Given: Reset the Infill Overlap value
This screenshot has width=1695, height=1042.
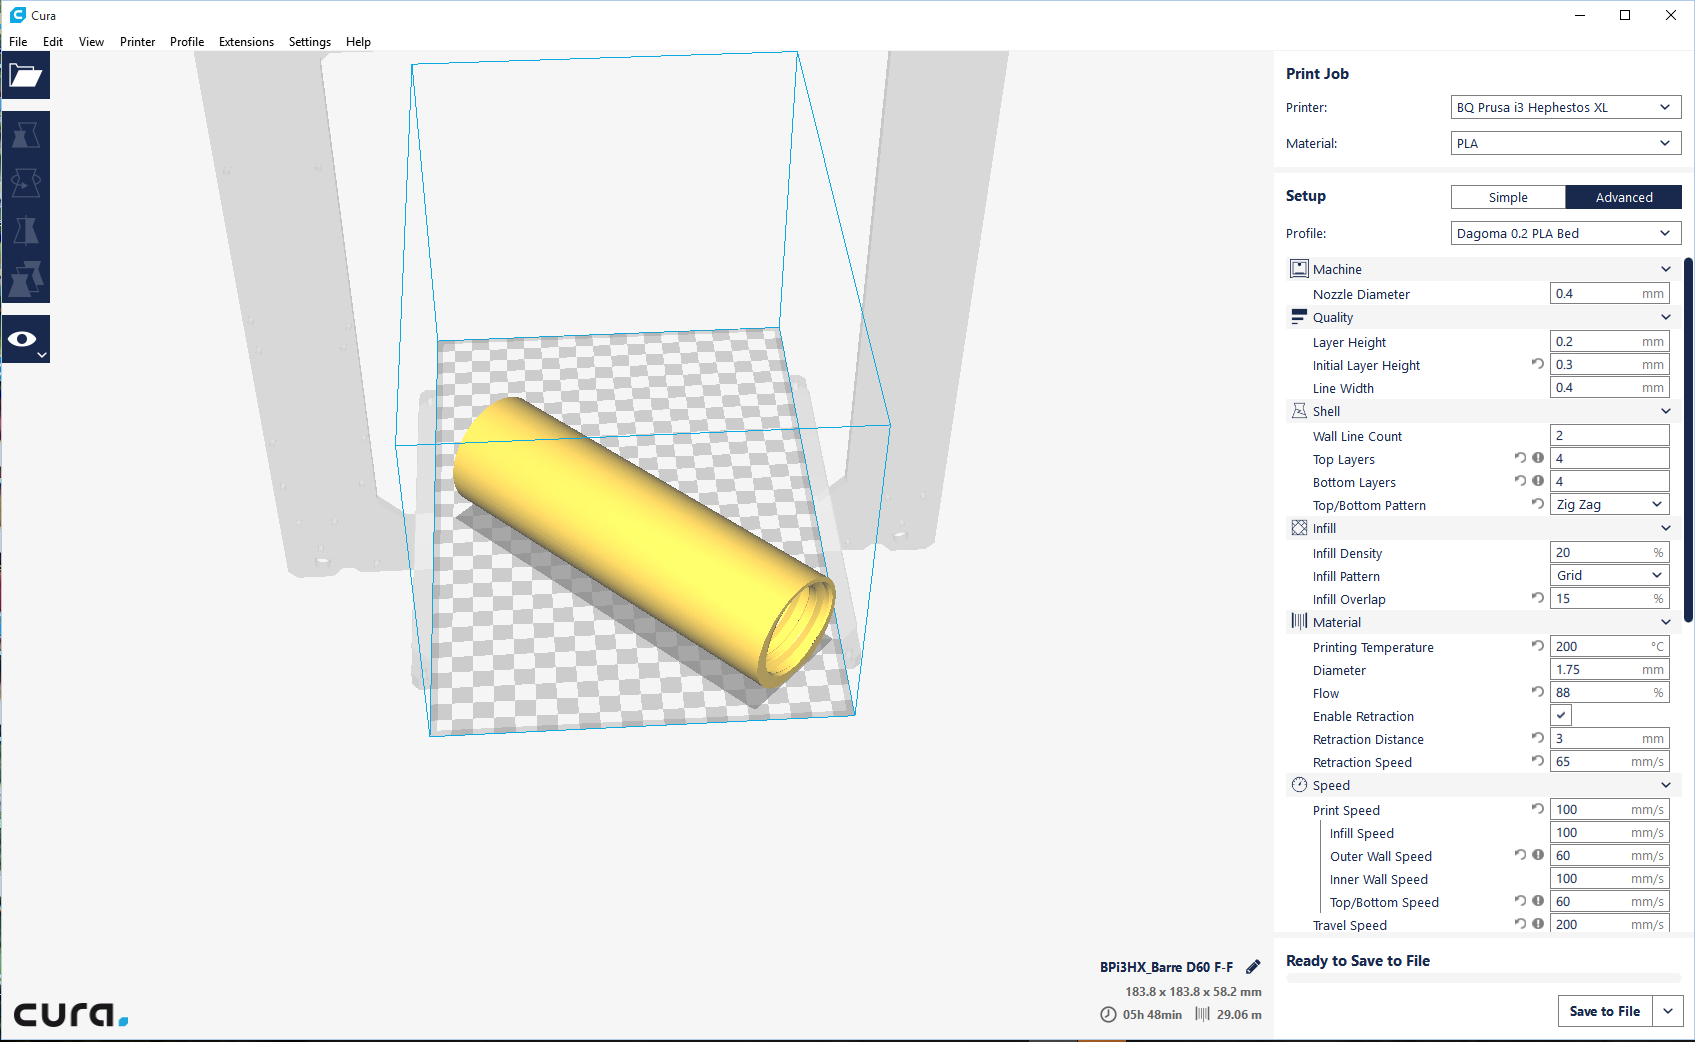Looking at the screenshot, I should 1538,598.
